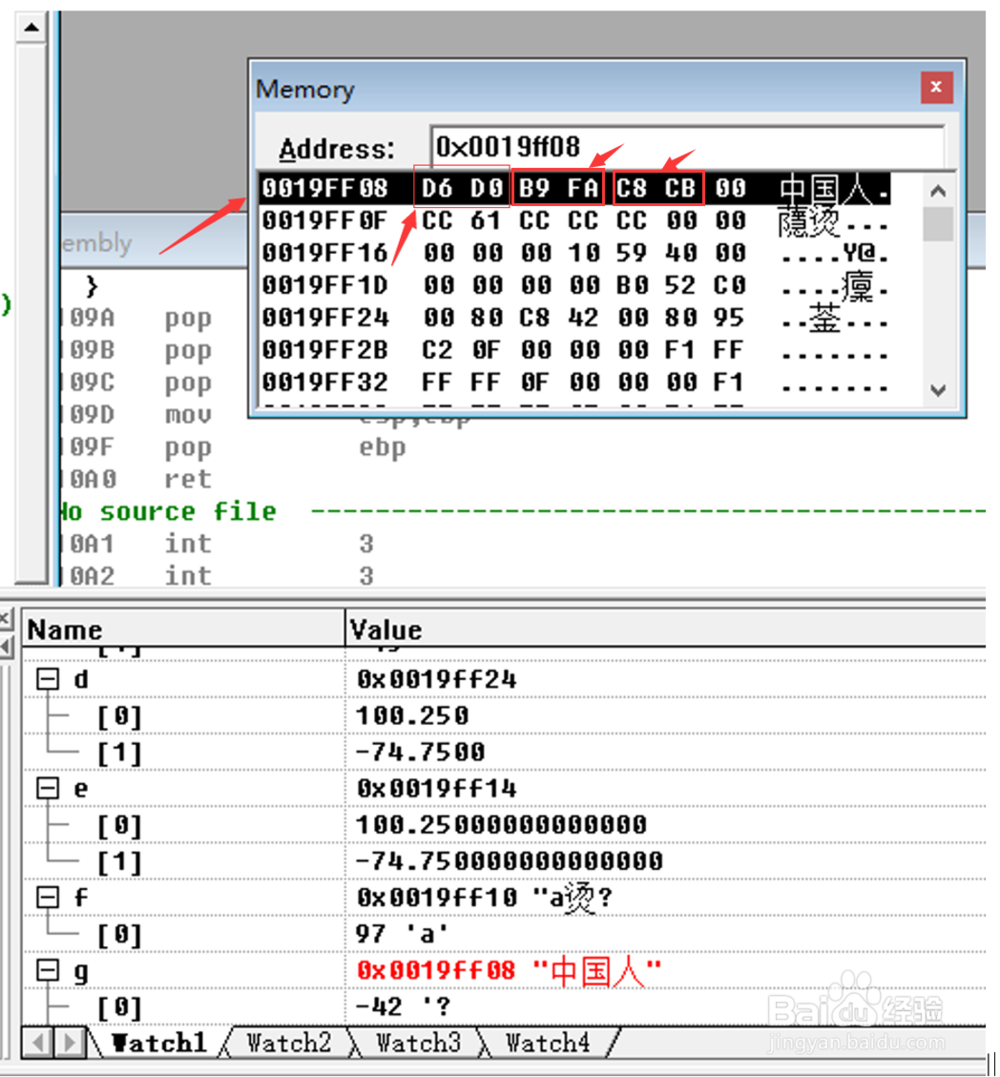Select memory row 0019FF1D
This screenshot has height=1077, width=1000.
(x=574, y=285)
